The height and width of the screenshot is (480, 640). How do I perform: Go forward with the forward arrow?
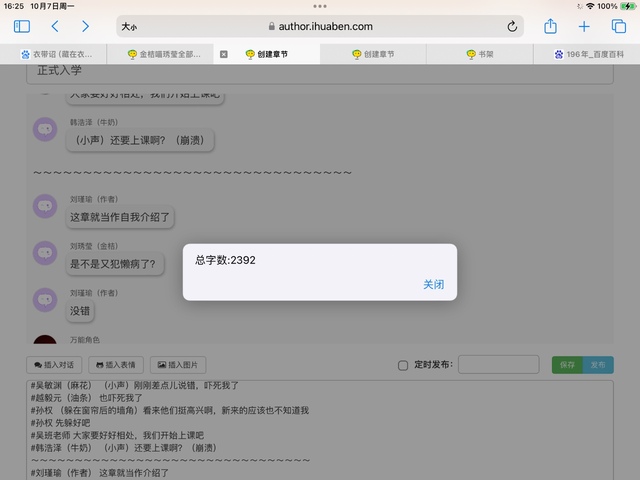coord(85,27)
